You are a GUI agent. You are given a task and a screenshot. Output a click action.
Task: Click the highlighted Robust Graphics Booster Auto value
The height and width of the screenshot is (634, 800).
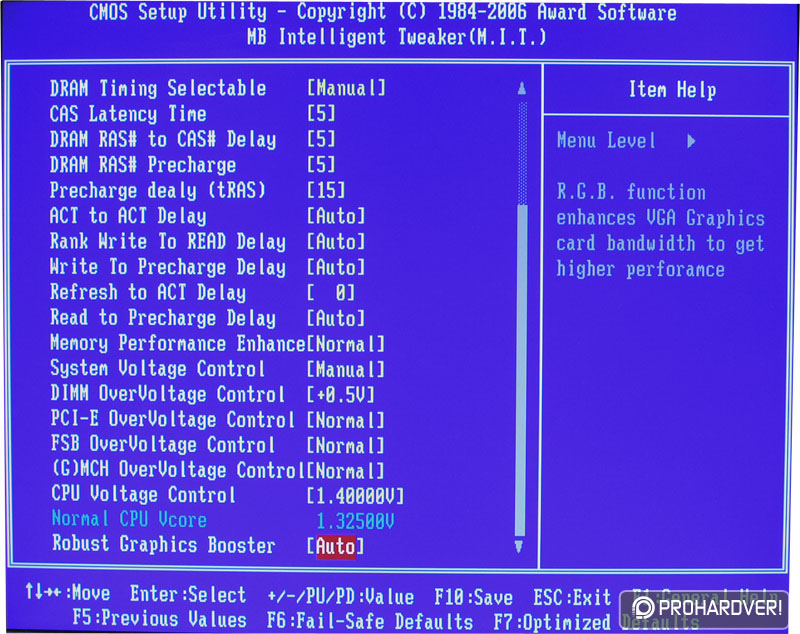coord(336,546)
